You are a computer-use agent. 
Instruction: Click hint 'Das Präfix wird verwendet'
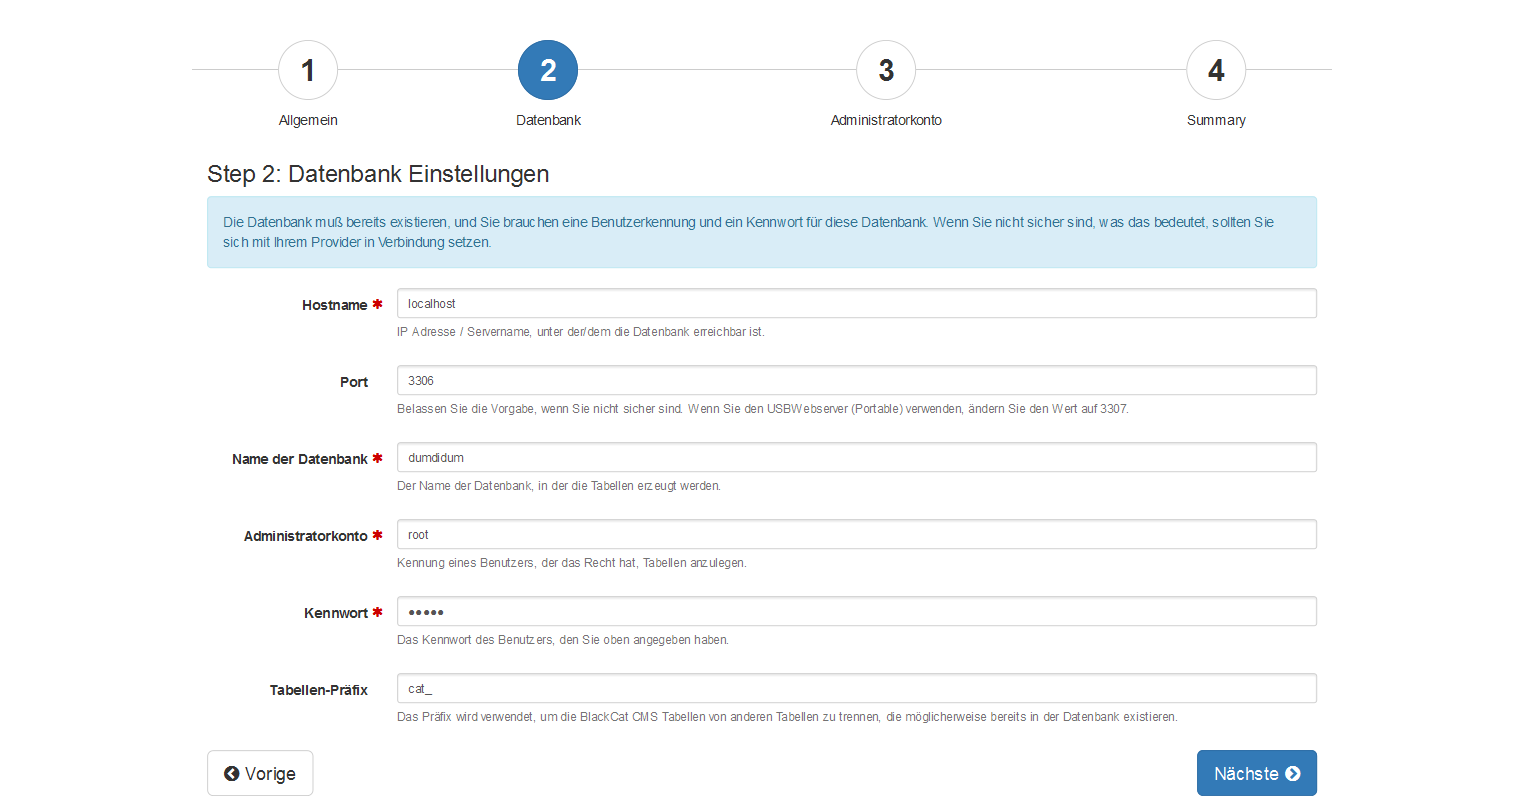click(787, 717)
